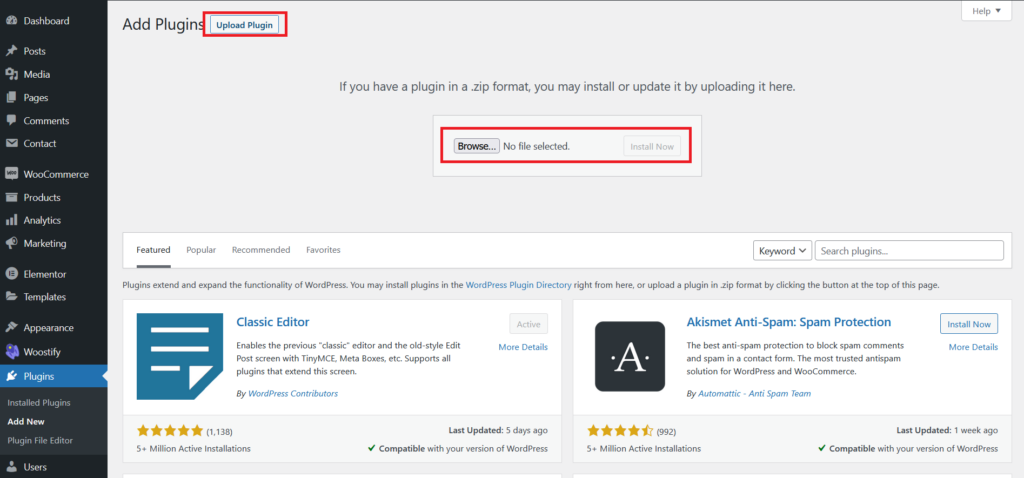Open the Classic Editor title link
The height and width of the screenshot is (478, 1024).
click(x=273, y=322)
